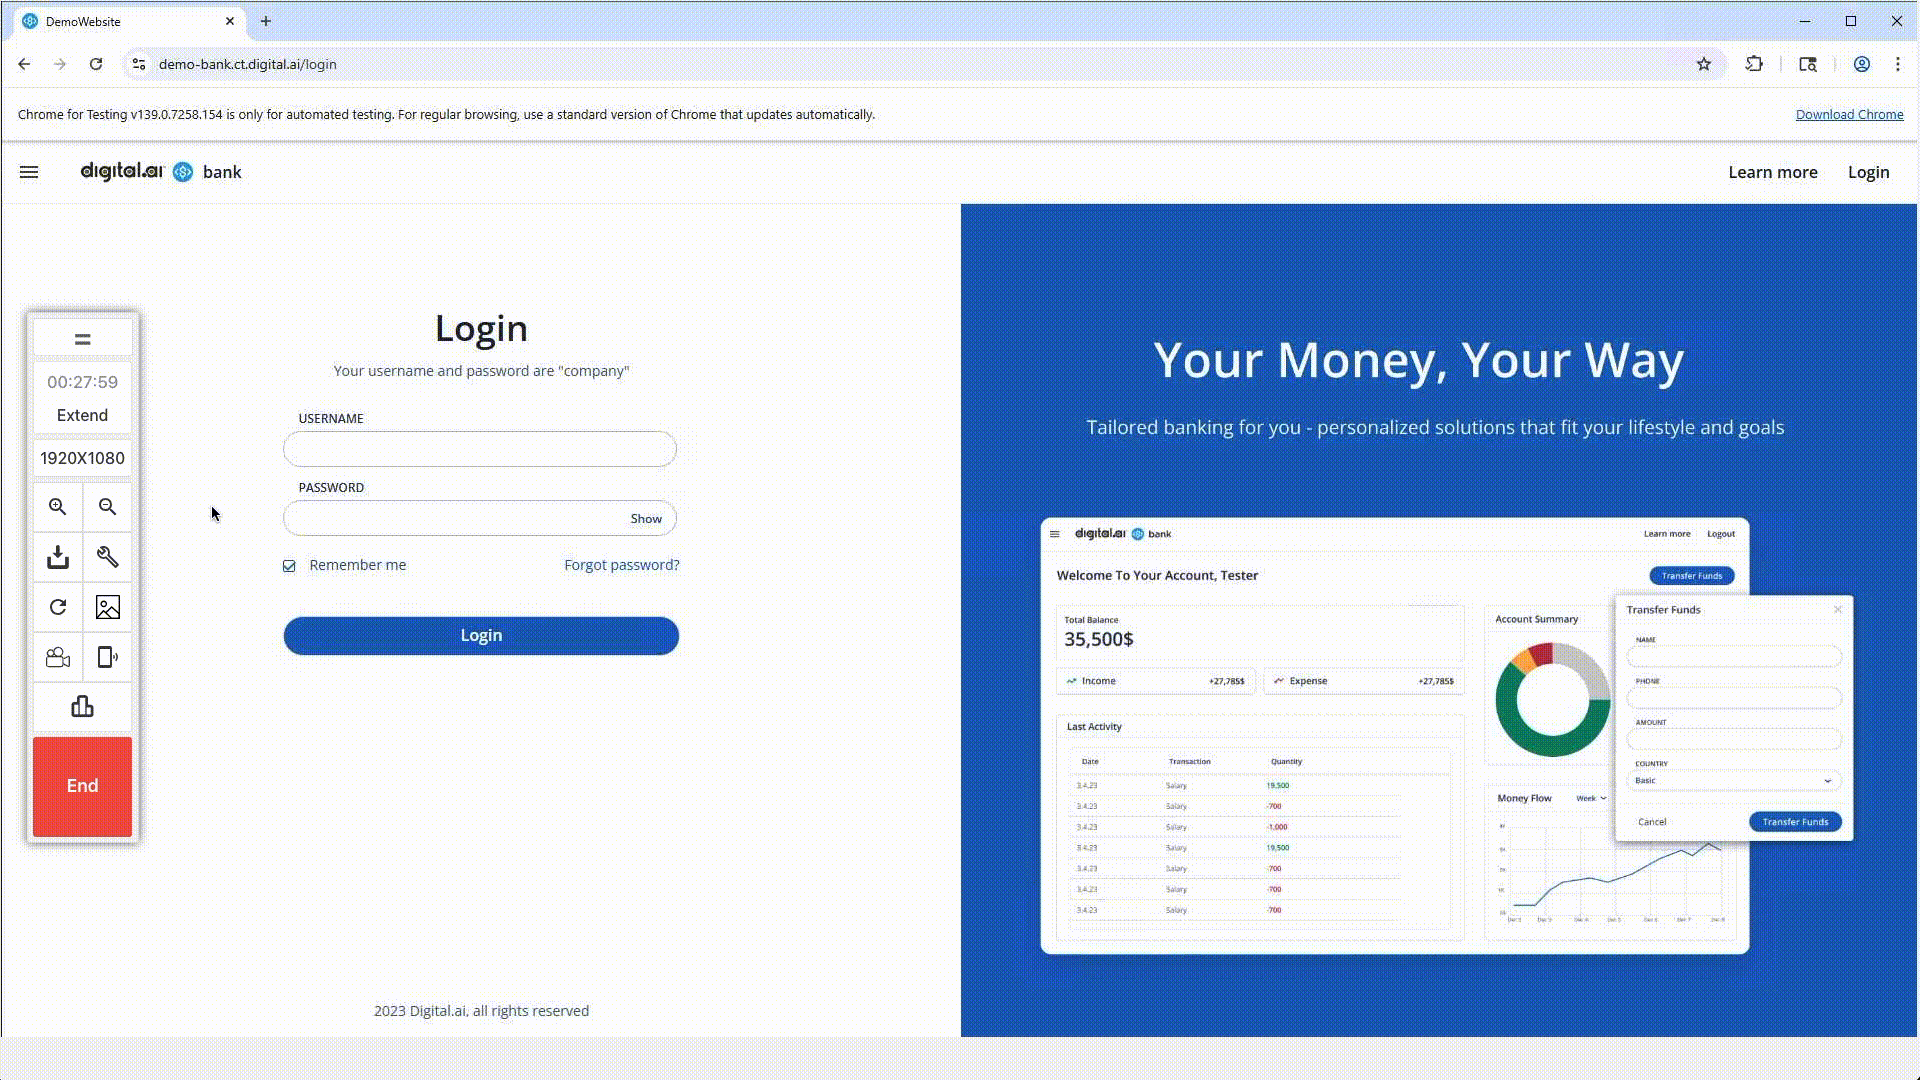Viewport: 1920px width, 1080px height.
Task: Click Learn more in top navigation
Action: pyautogui.click(x=1772, y=172)
